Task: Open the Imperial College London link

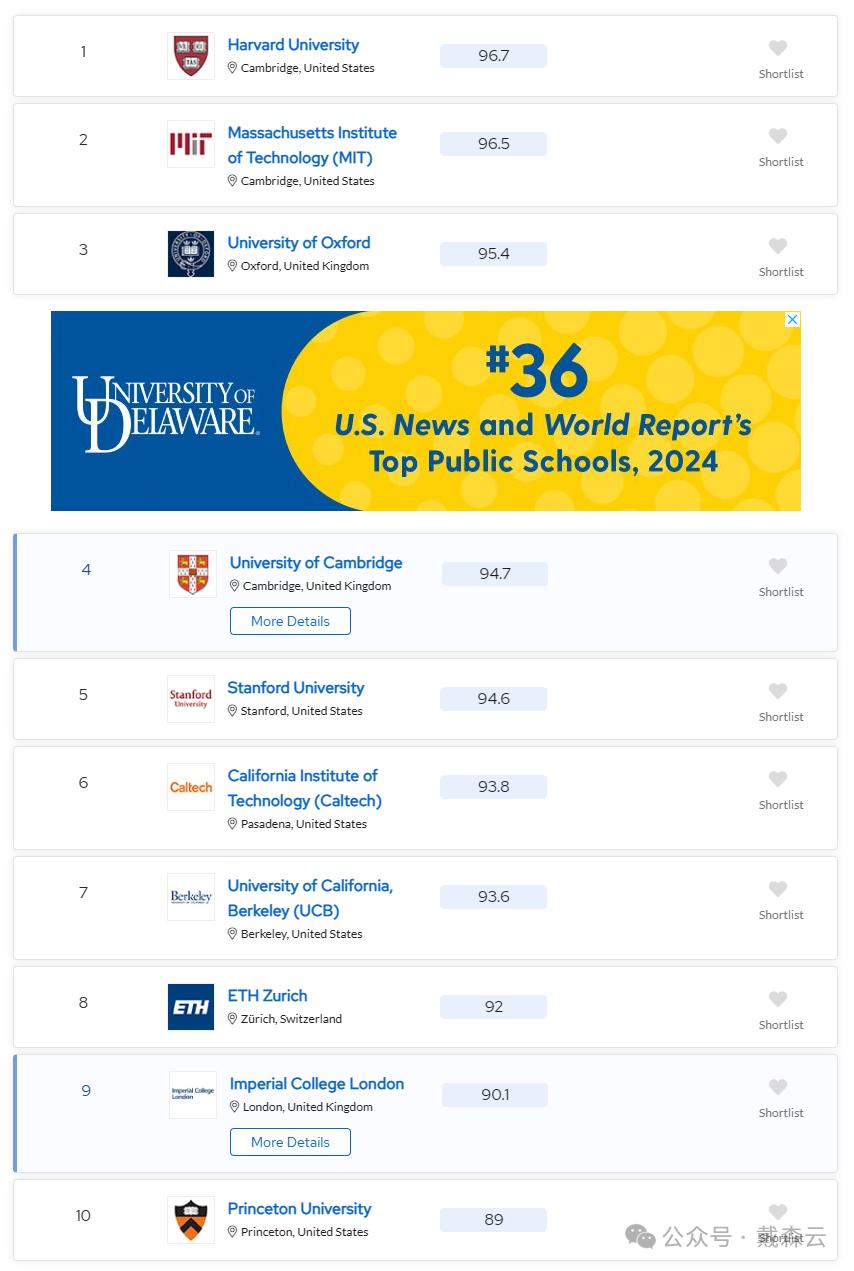Action: click(x=317, y=1084)
